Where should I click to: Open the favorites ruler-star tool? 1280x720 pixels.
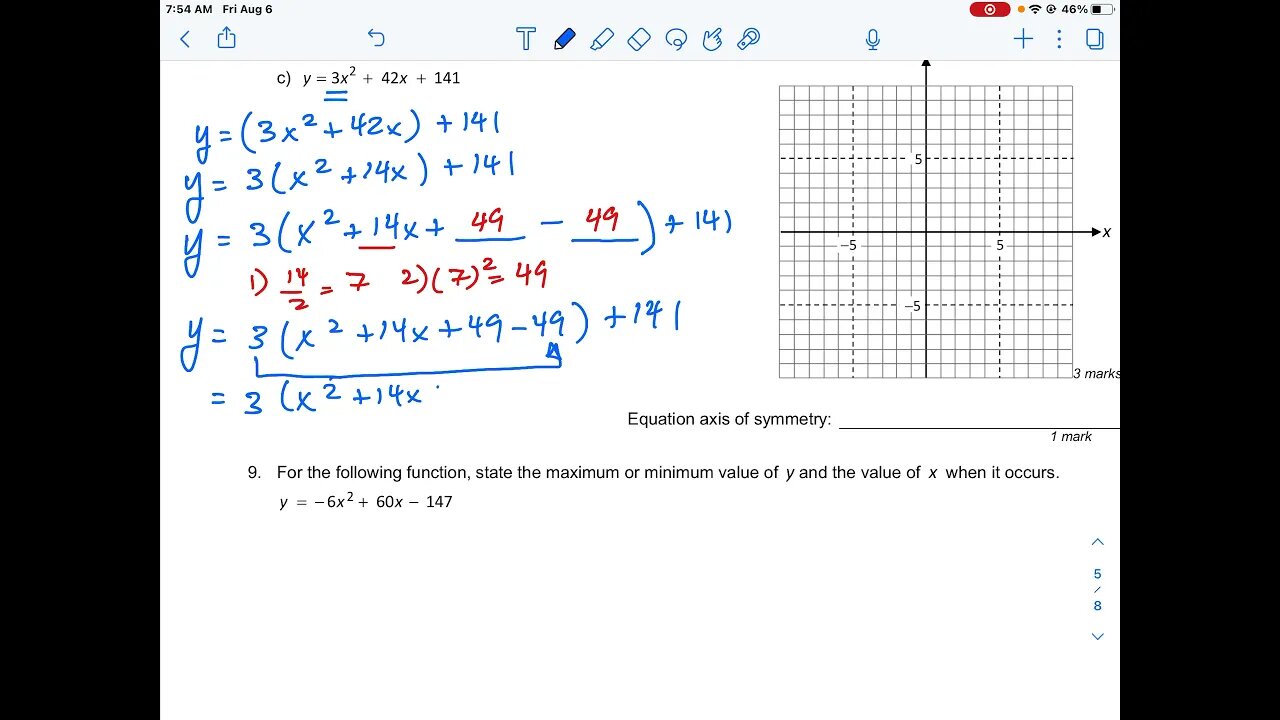pos(748,39)
